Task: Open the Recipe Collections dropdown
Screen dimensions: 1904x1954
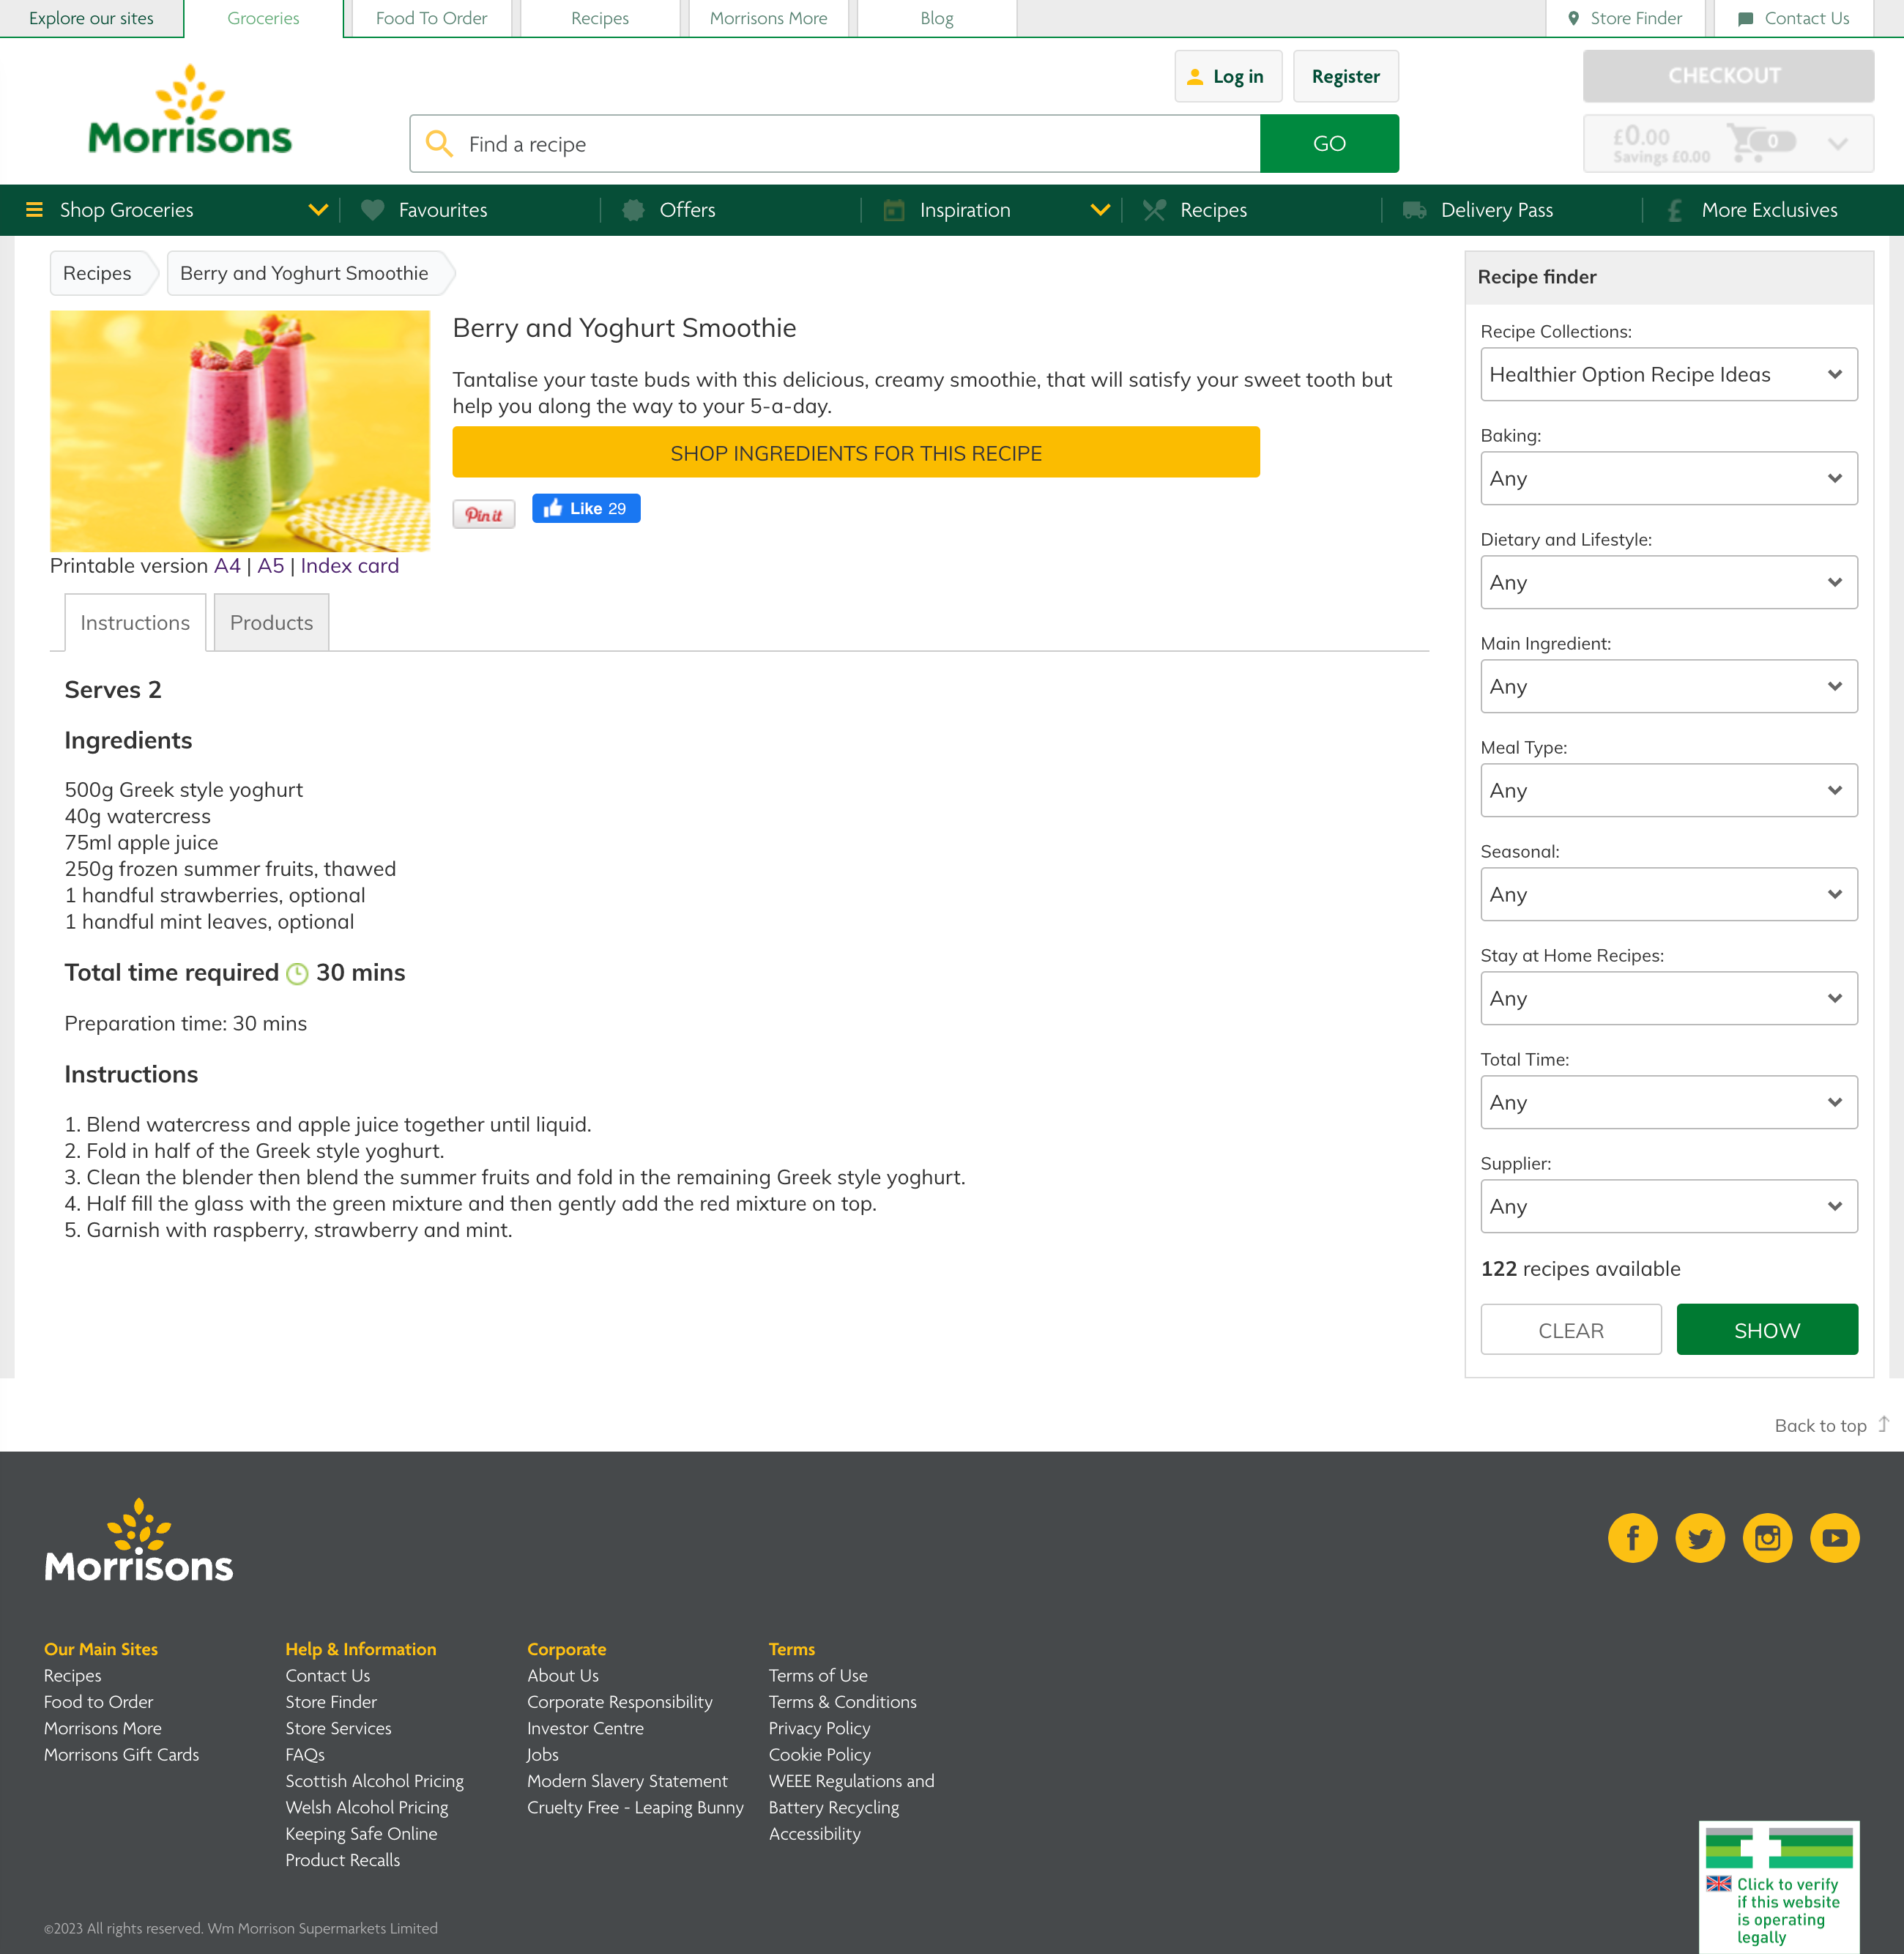Action: [x=1668, y=374]
